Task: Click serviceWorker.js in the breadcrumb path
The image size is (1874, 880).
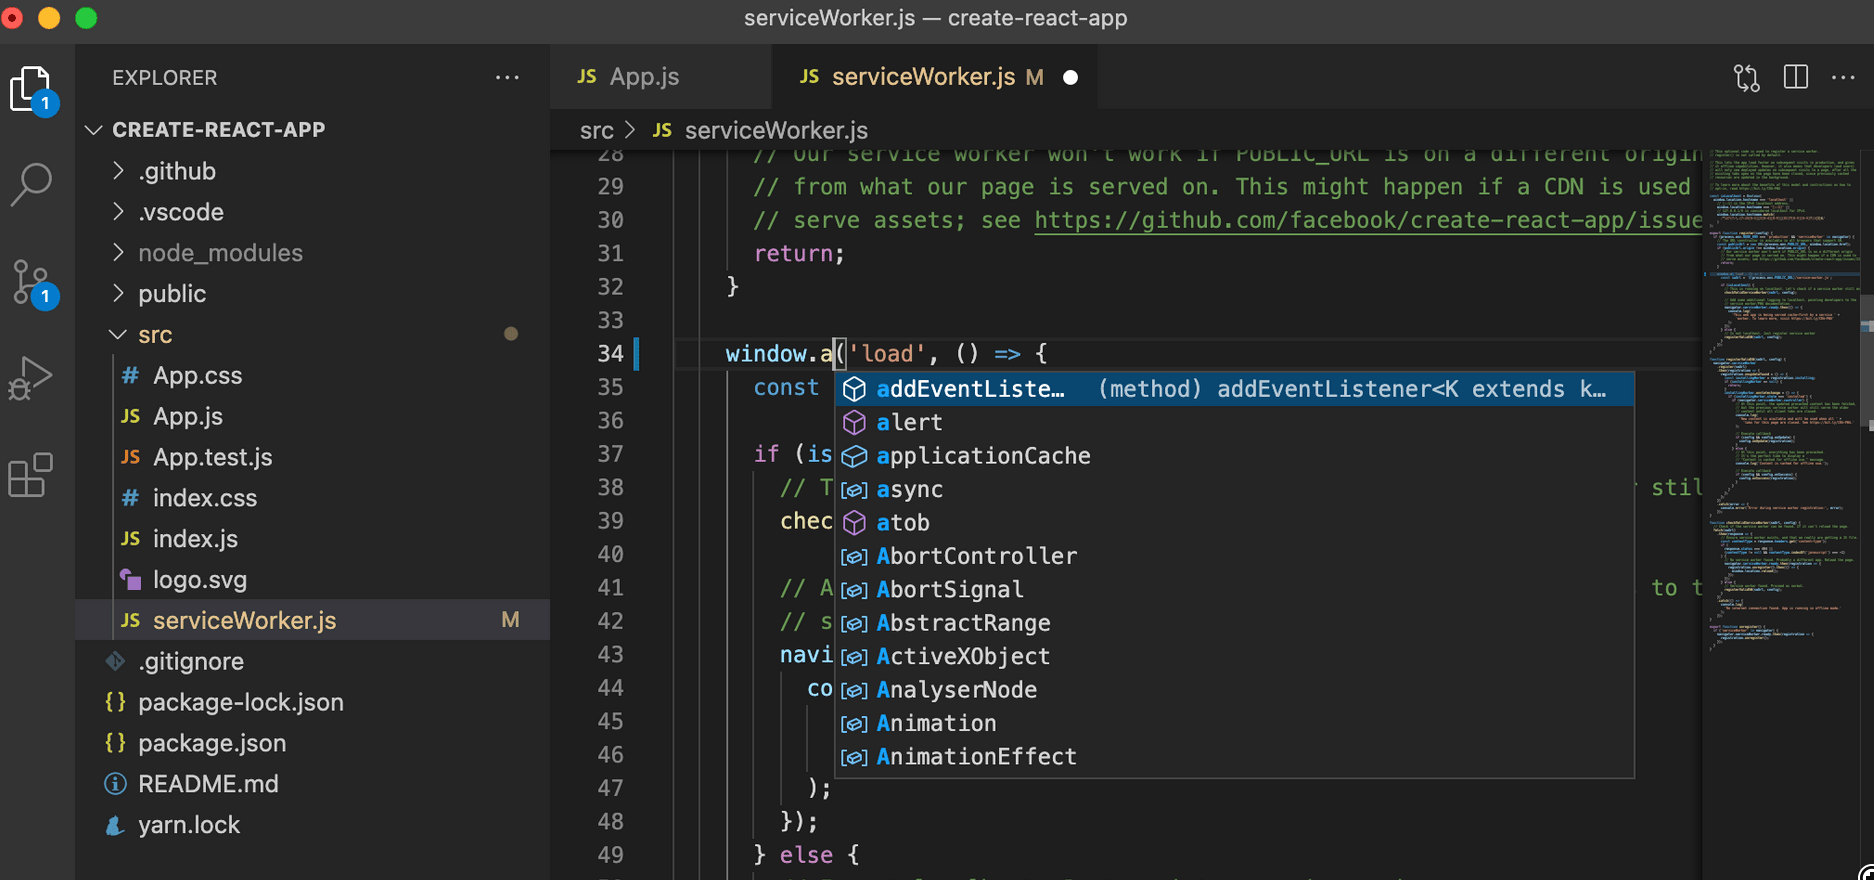Action: (x=776, y=131)
